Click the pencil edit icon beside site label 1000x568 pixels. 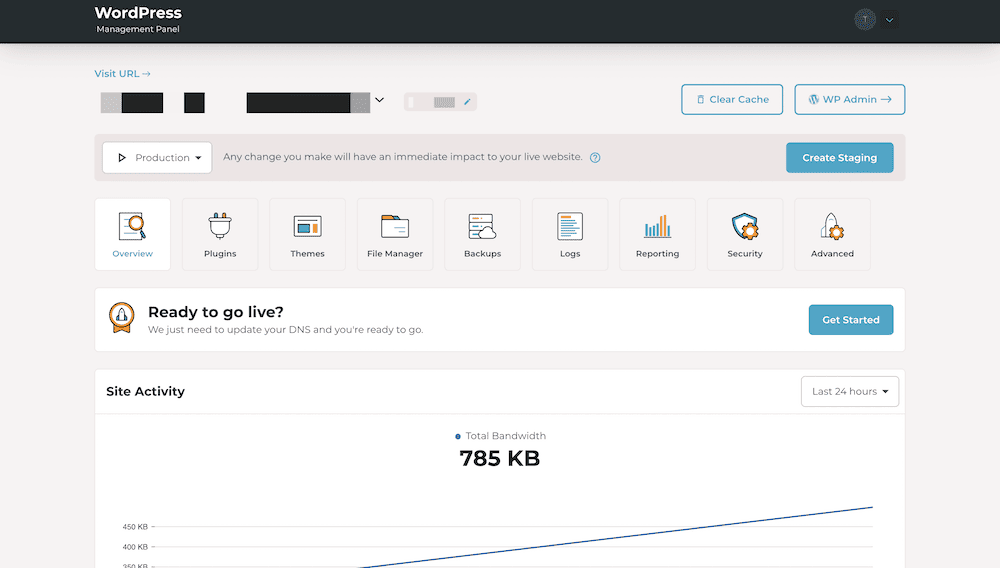pyautogui.click(x=467, y=102)
